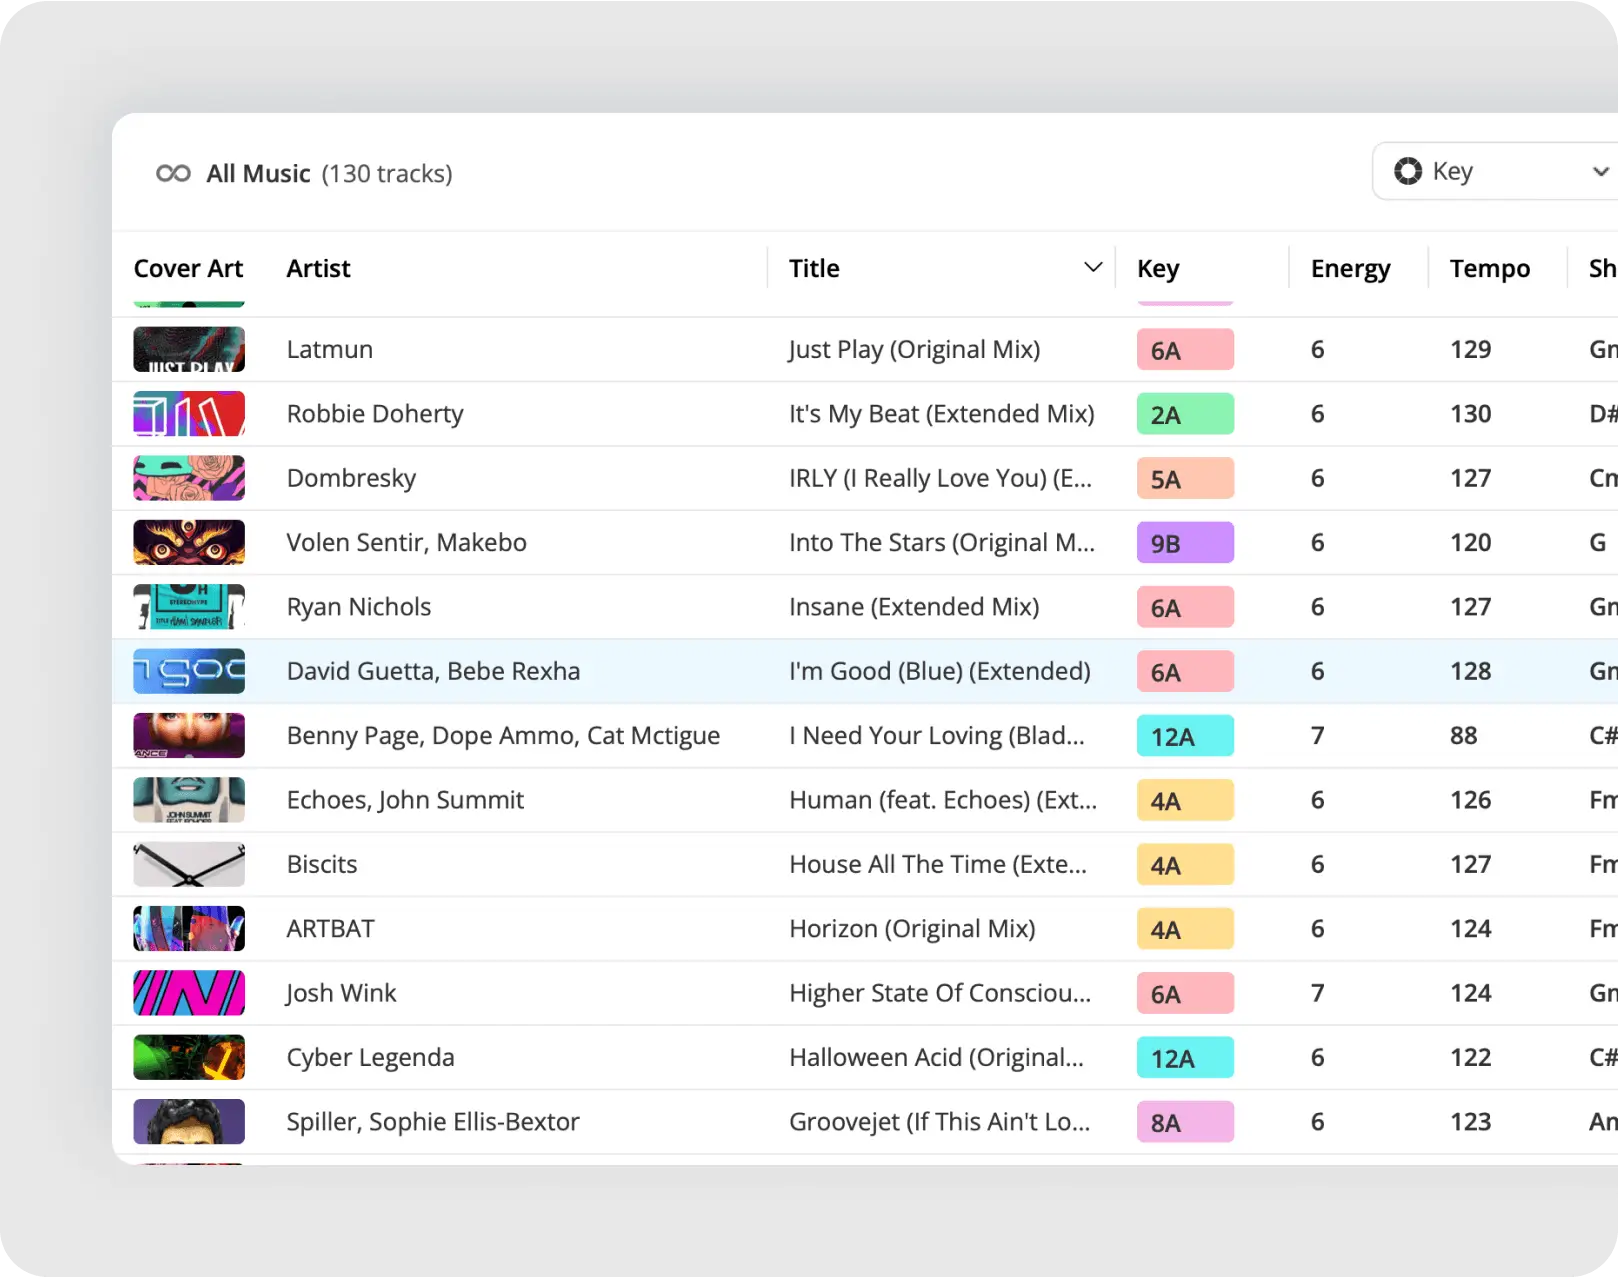
Task: Click the green 2A key tag
Action: [x=1185, y=414]
